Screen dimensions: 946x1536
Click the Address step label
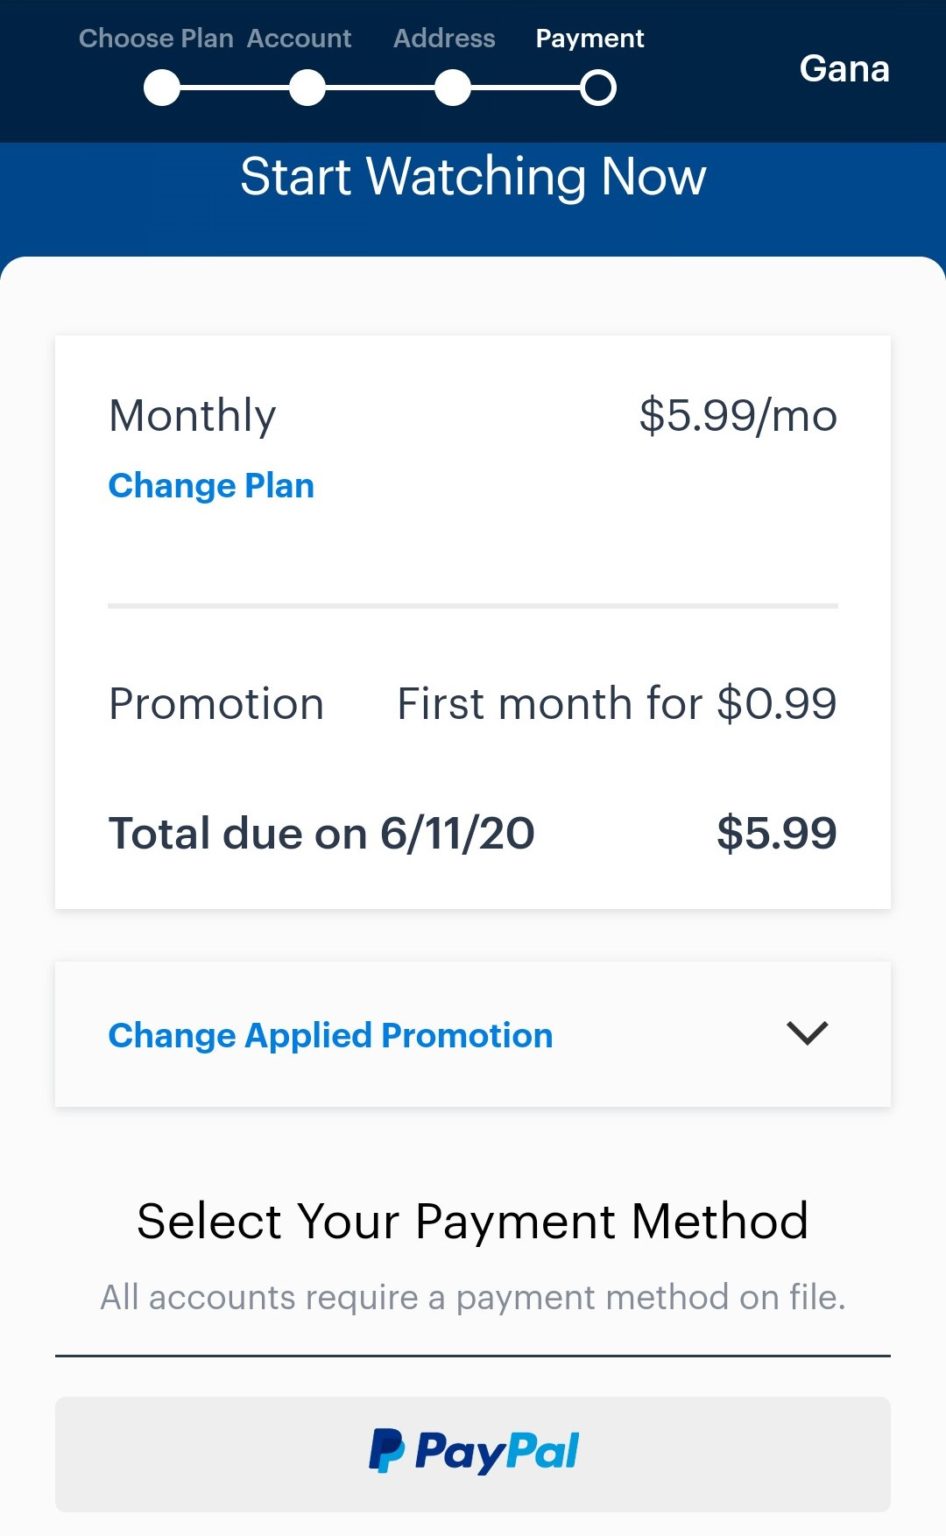pyautogui.click(x=444, y=38)
